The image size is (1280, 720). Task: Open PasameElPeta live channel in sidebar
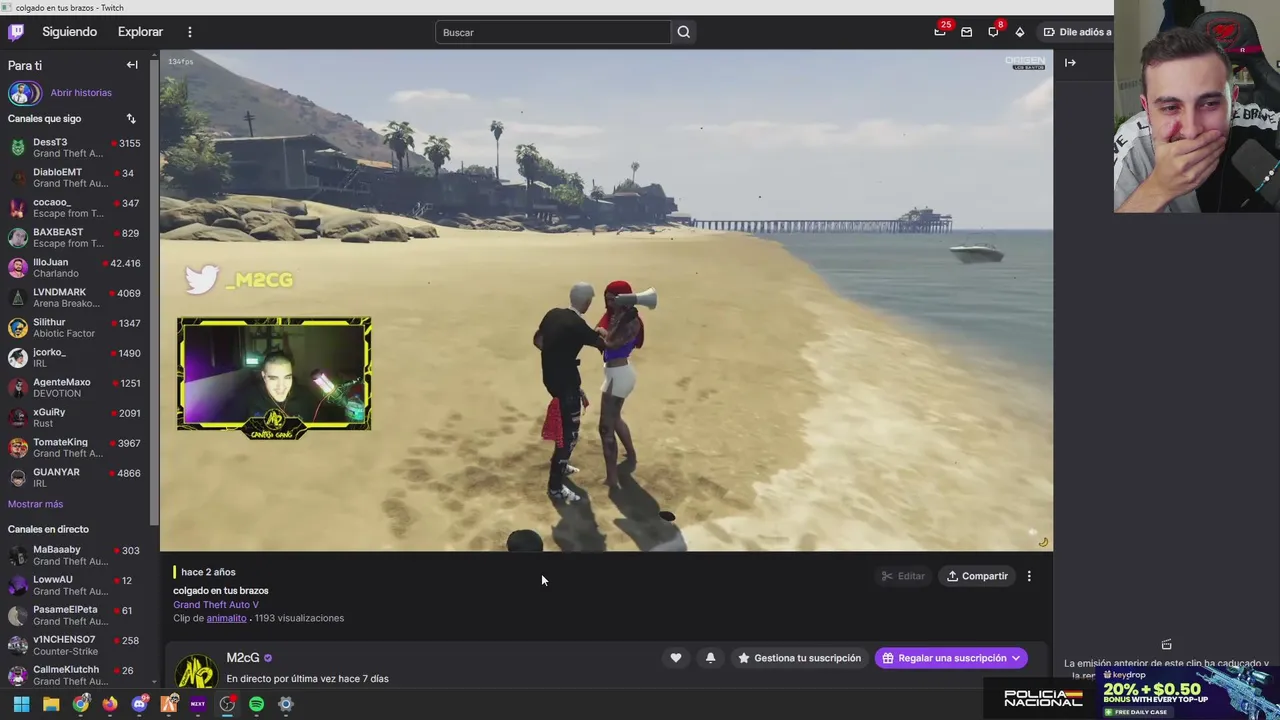point(75,615)
